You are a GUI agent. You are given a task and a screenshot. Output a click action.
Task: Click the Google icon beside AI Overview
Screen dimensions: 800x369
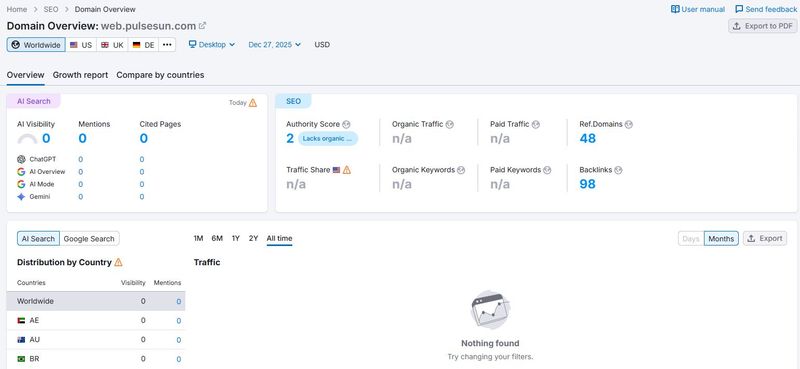pyautogui.click(x=21, y=171)
